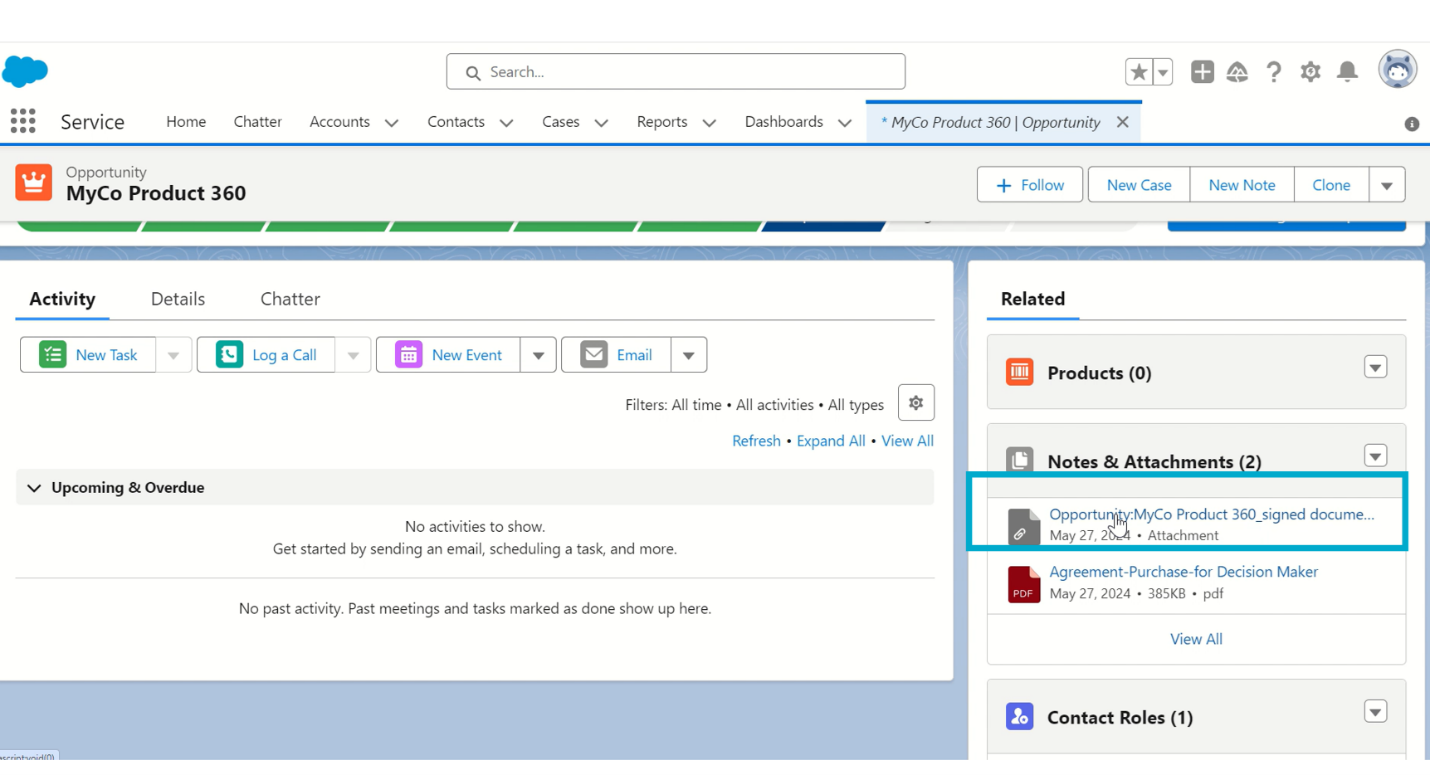The image size is (1430, 775).
Task: Open the Notes & Attachments (2) list
Action: [1154, 462]
